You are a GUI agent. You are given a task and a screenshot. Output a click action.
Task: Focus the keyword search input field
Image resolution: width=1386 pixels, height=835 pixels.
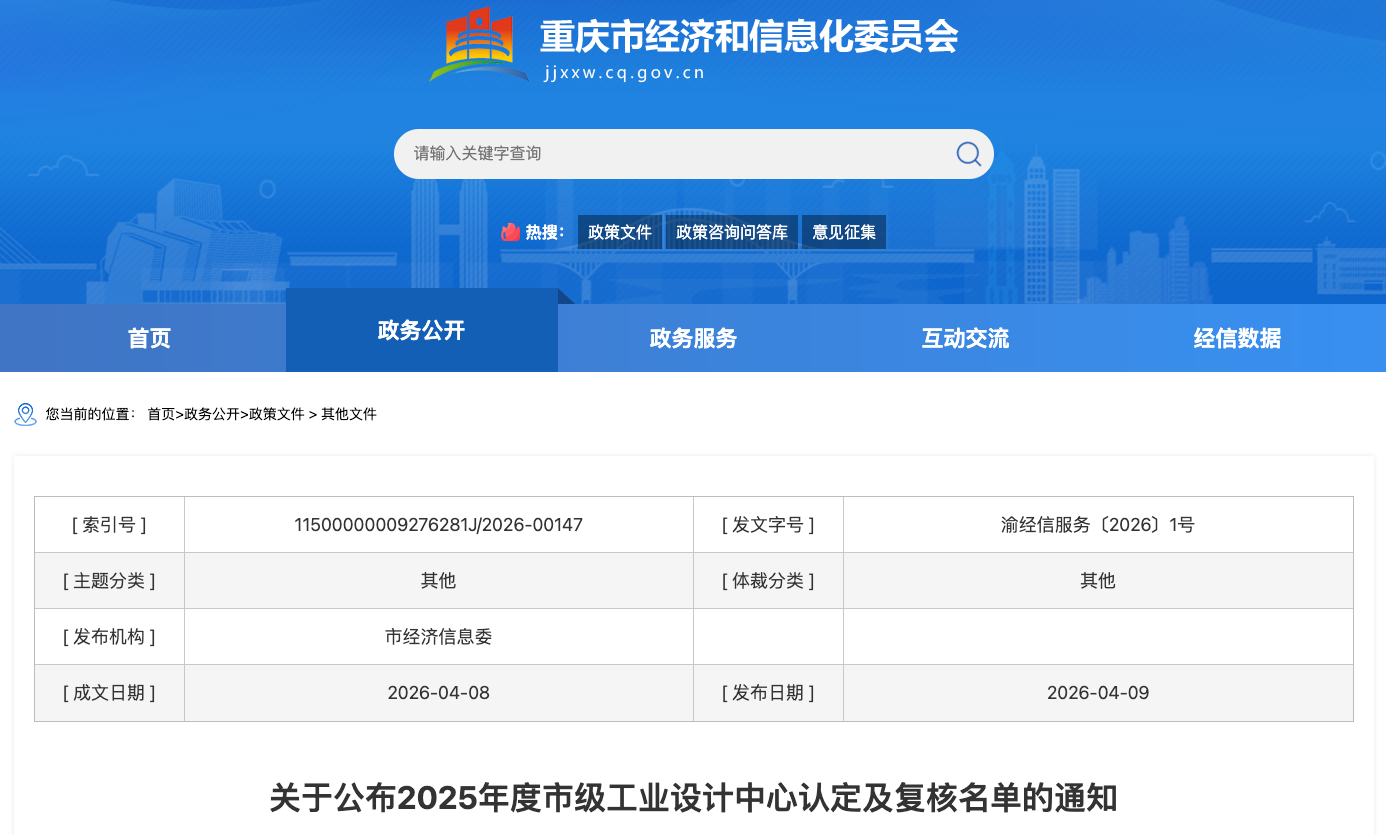pyautogui.click(x=670, y=154)
